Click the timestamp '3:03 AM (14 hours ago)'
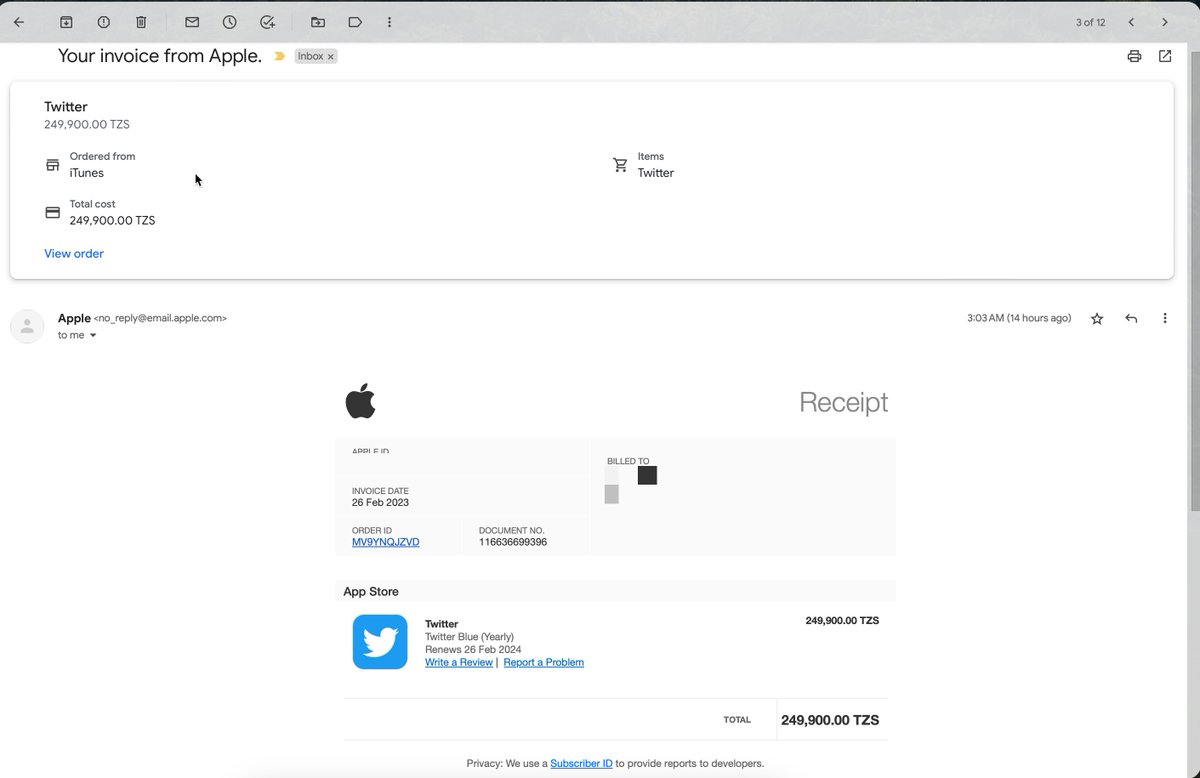The height and width of the screenshot is (778, 1200). (x=1019, y=318)
